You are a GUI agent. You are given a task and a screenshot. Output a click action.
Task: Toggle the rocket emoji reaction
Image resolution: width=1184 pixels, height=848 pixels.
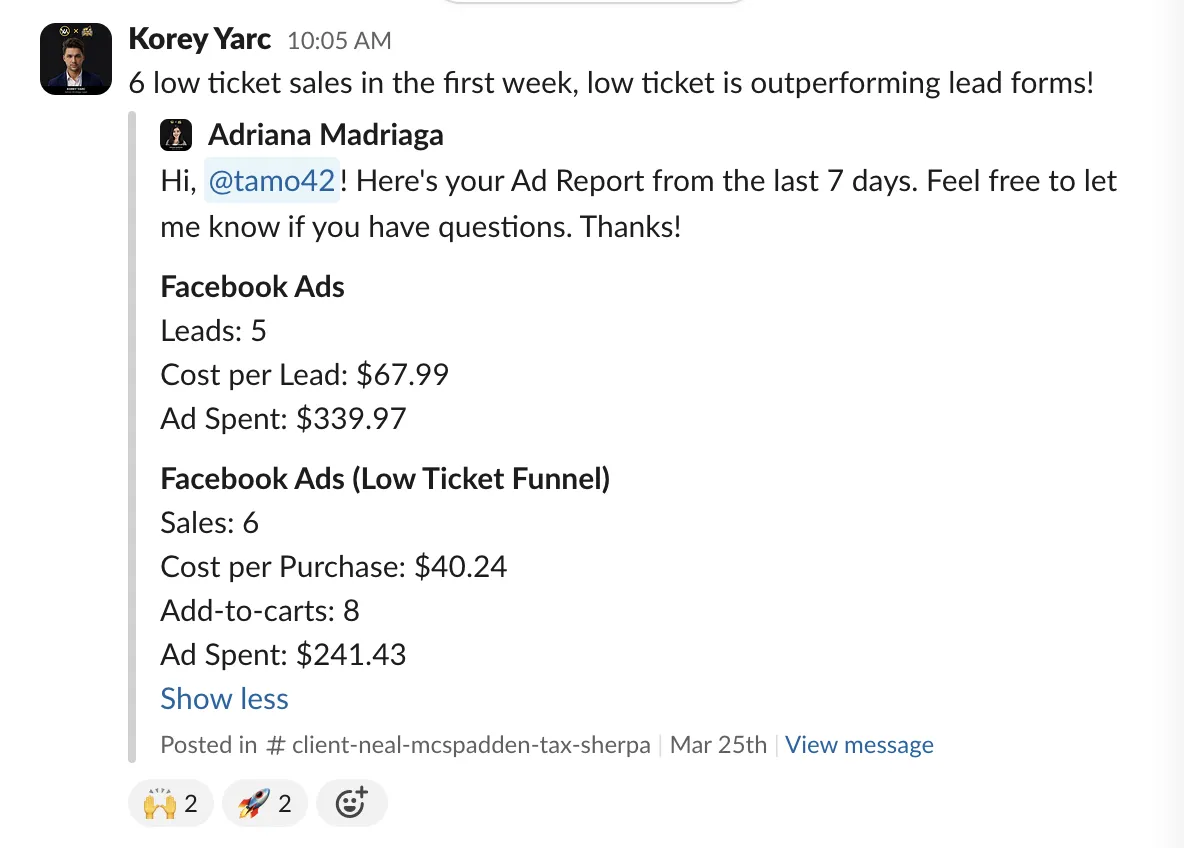[x=264, y=803]
